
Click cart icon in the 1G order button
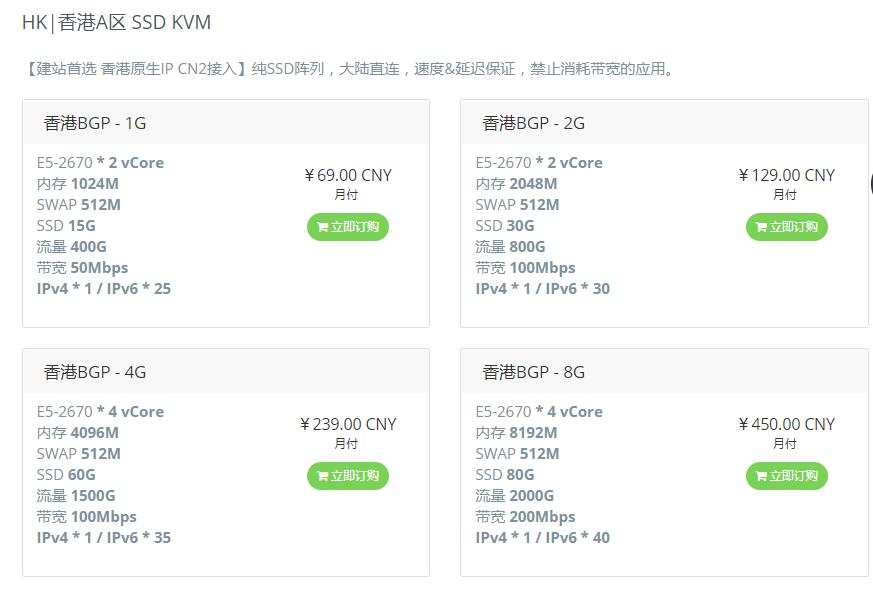click(x=322, y=227)
